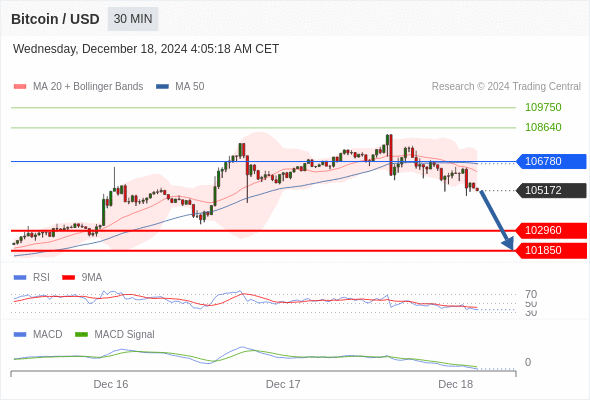
Task: Click the RSI legend swatch
Action: (x=20, y=278)
